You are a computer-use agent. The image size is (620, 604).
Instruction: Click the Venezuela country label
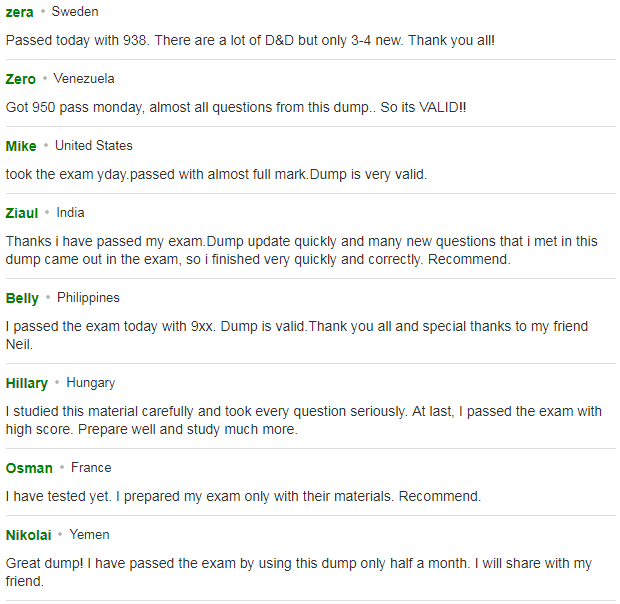pos(84,79)
